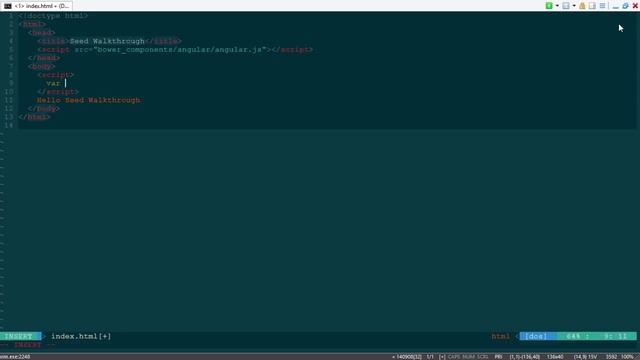The height and width of the screenshot is (360, 640).
Task: Click the html filetype label in statusline
Action: [500, 336]
